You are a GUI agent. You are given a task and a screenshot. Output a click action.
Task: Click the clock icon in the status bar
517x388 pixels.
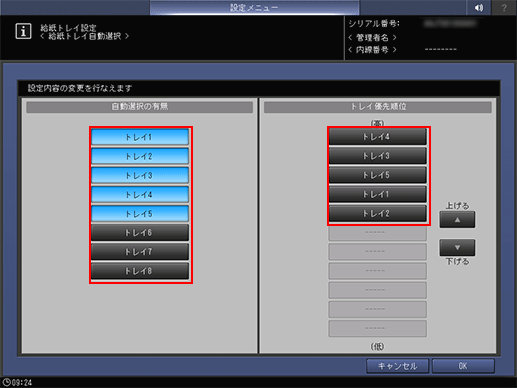coord(6,382)
